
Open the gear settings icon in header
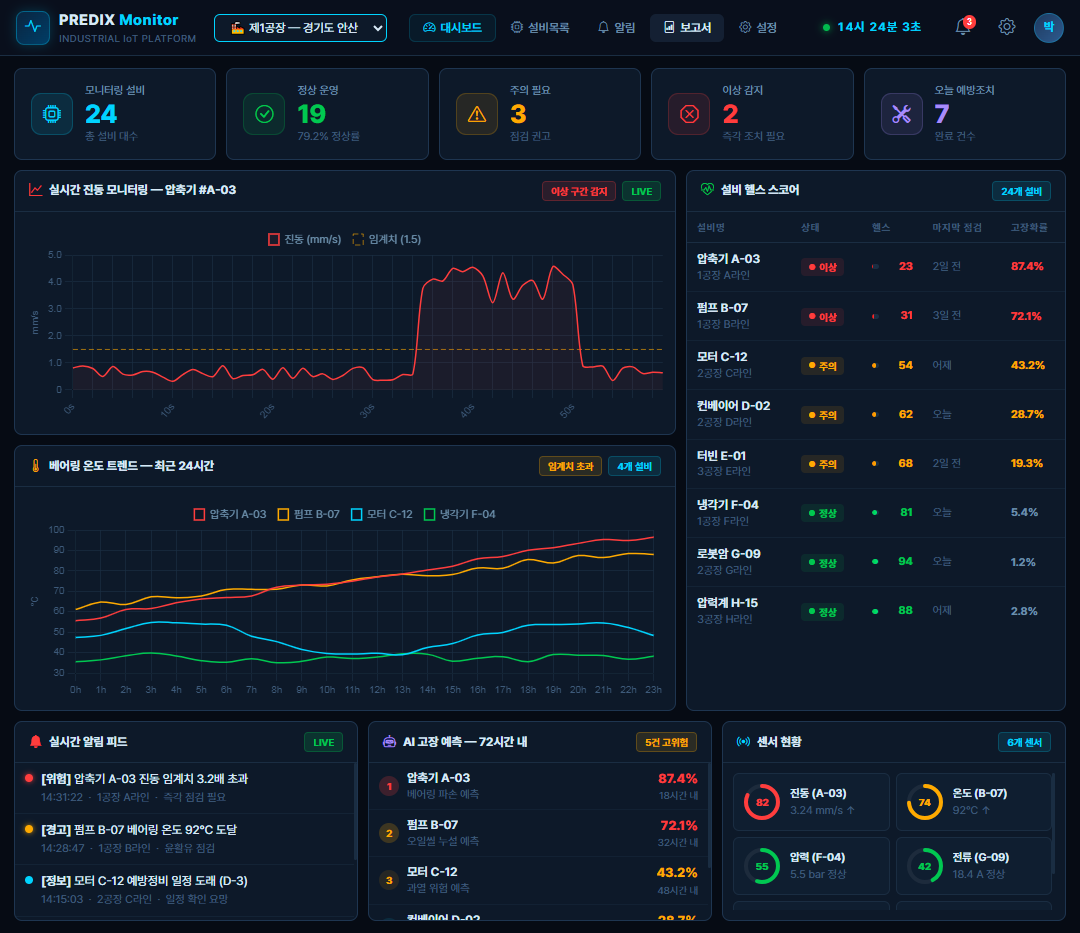point(1006,27)
